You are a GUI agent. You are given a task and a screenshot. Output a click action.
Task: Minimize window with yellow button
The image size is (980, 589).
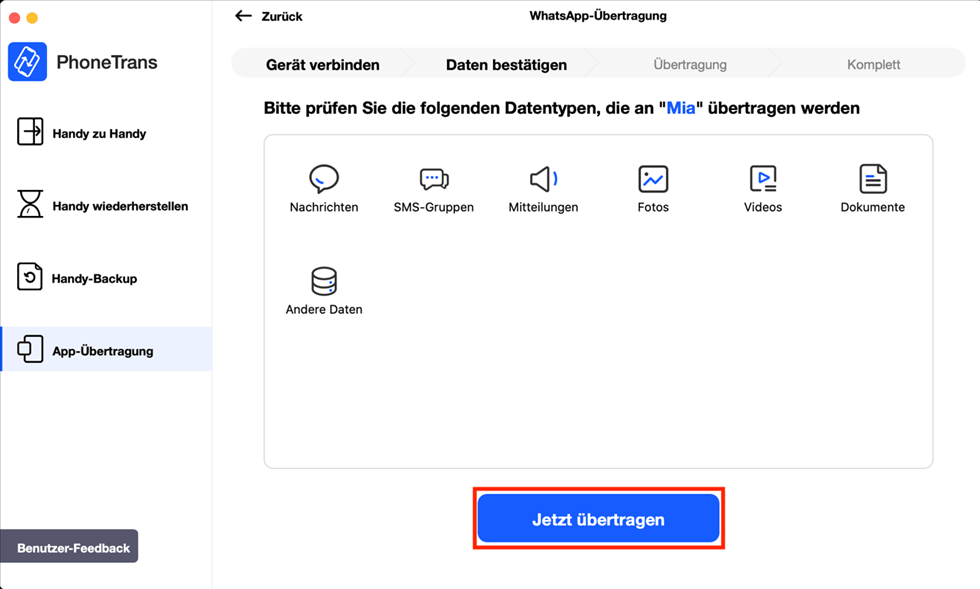click(x=32, y=18)
